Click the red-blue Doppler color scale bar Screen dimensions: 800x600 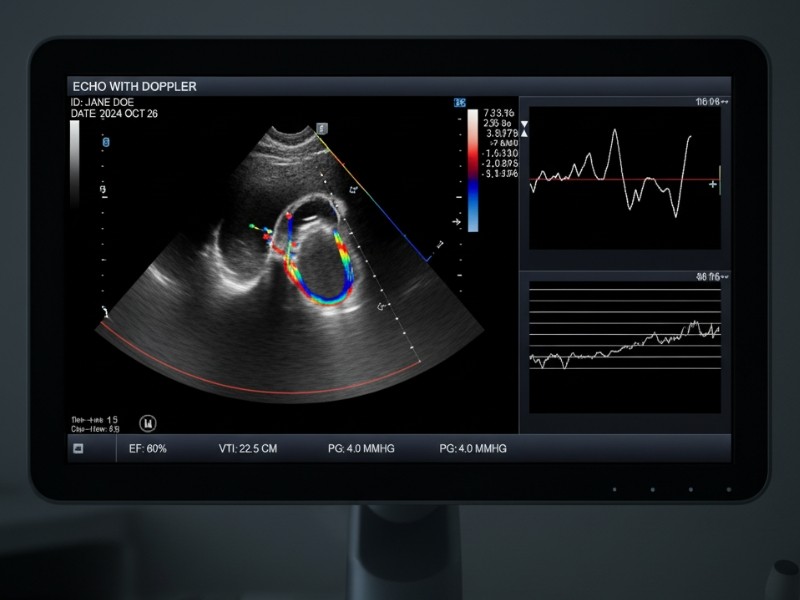pos(473,170)
